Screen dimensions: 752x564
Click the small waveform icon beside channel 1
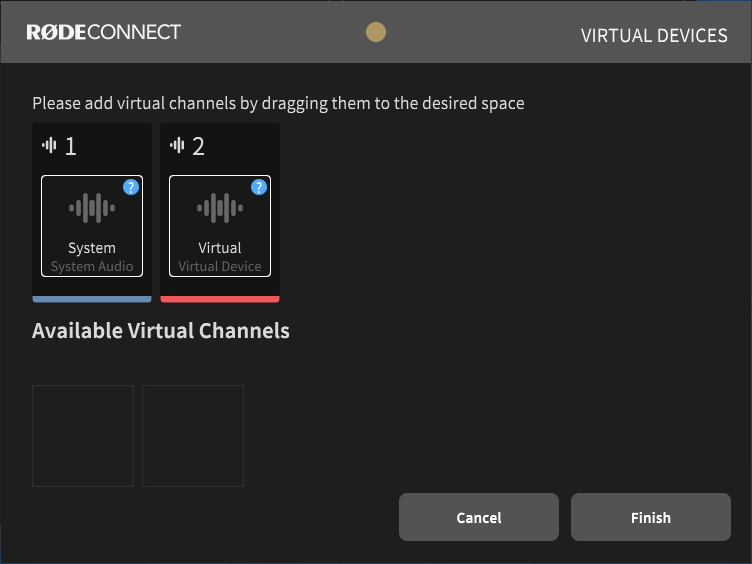49,146
